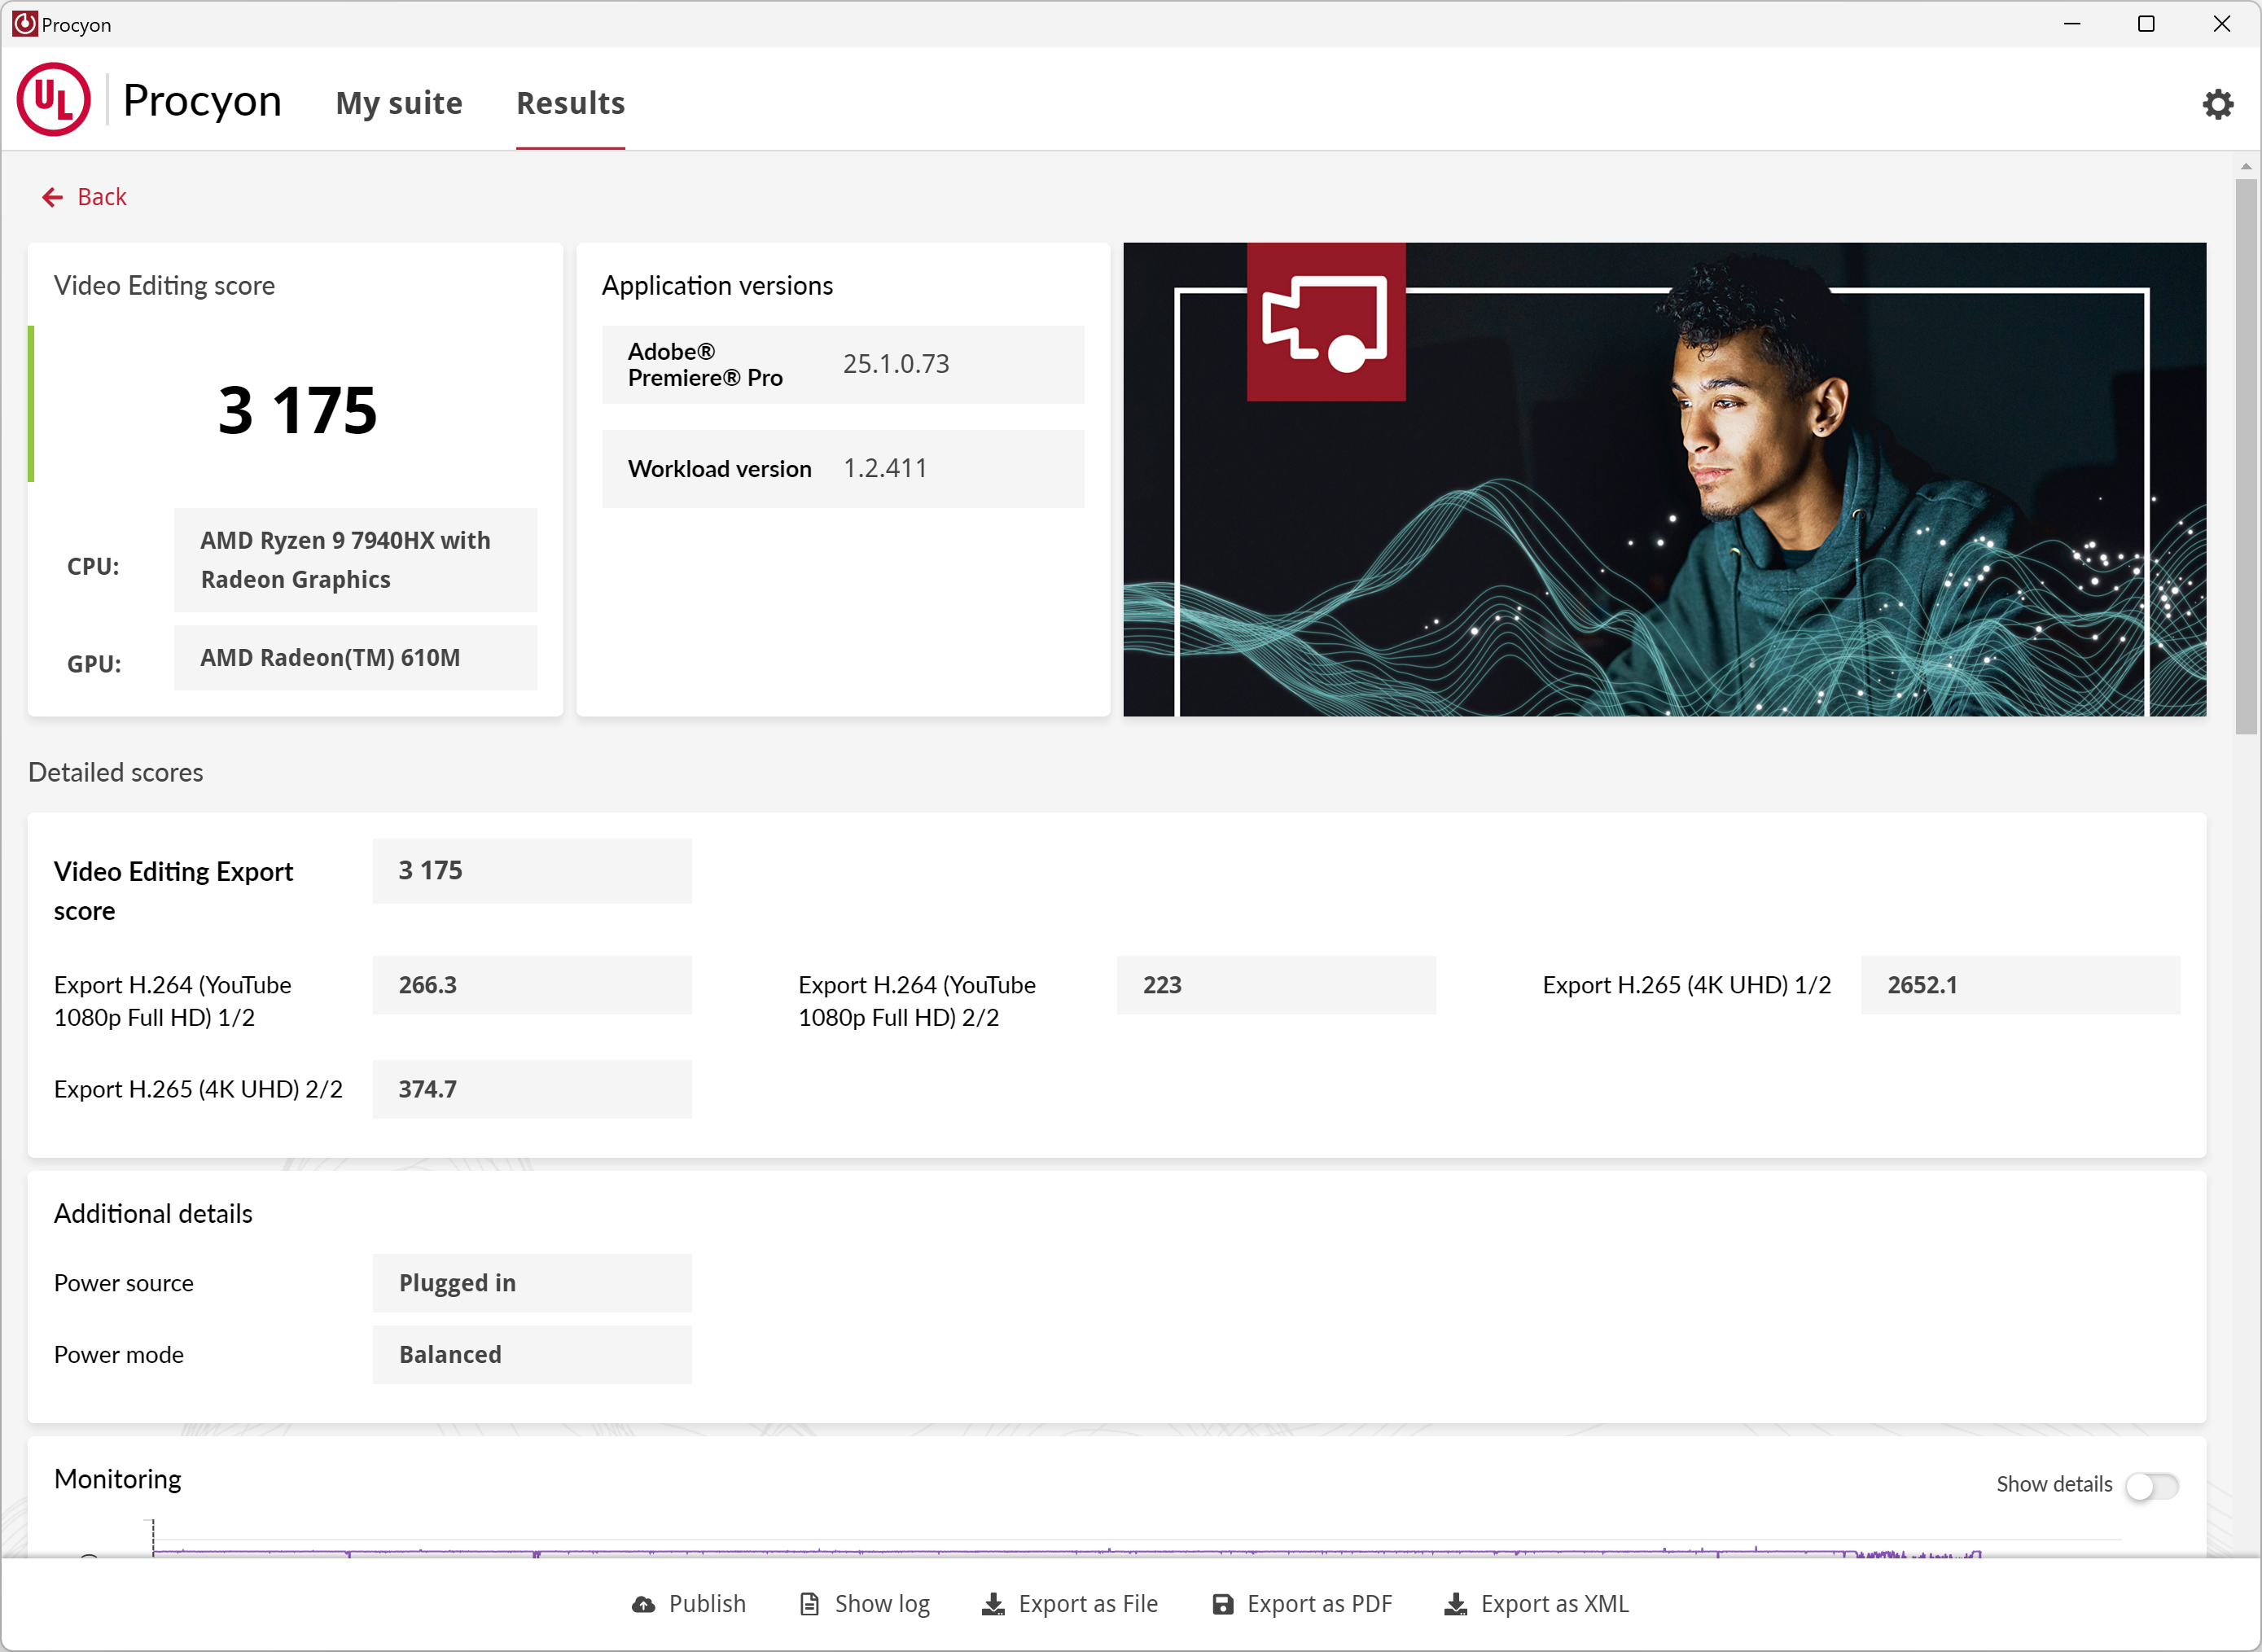
Task: Click the Show log button text
Action: 882,1604
